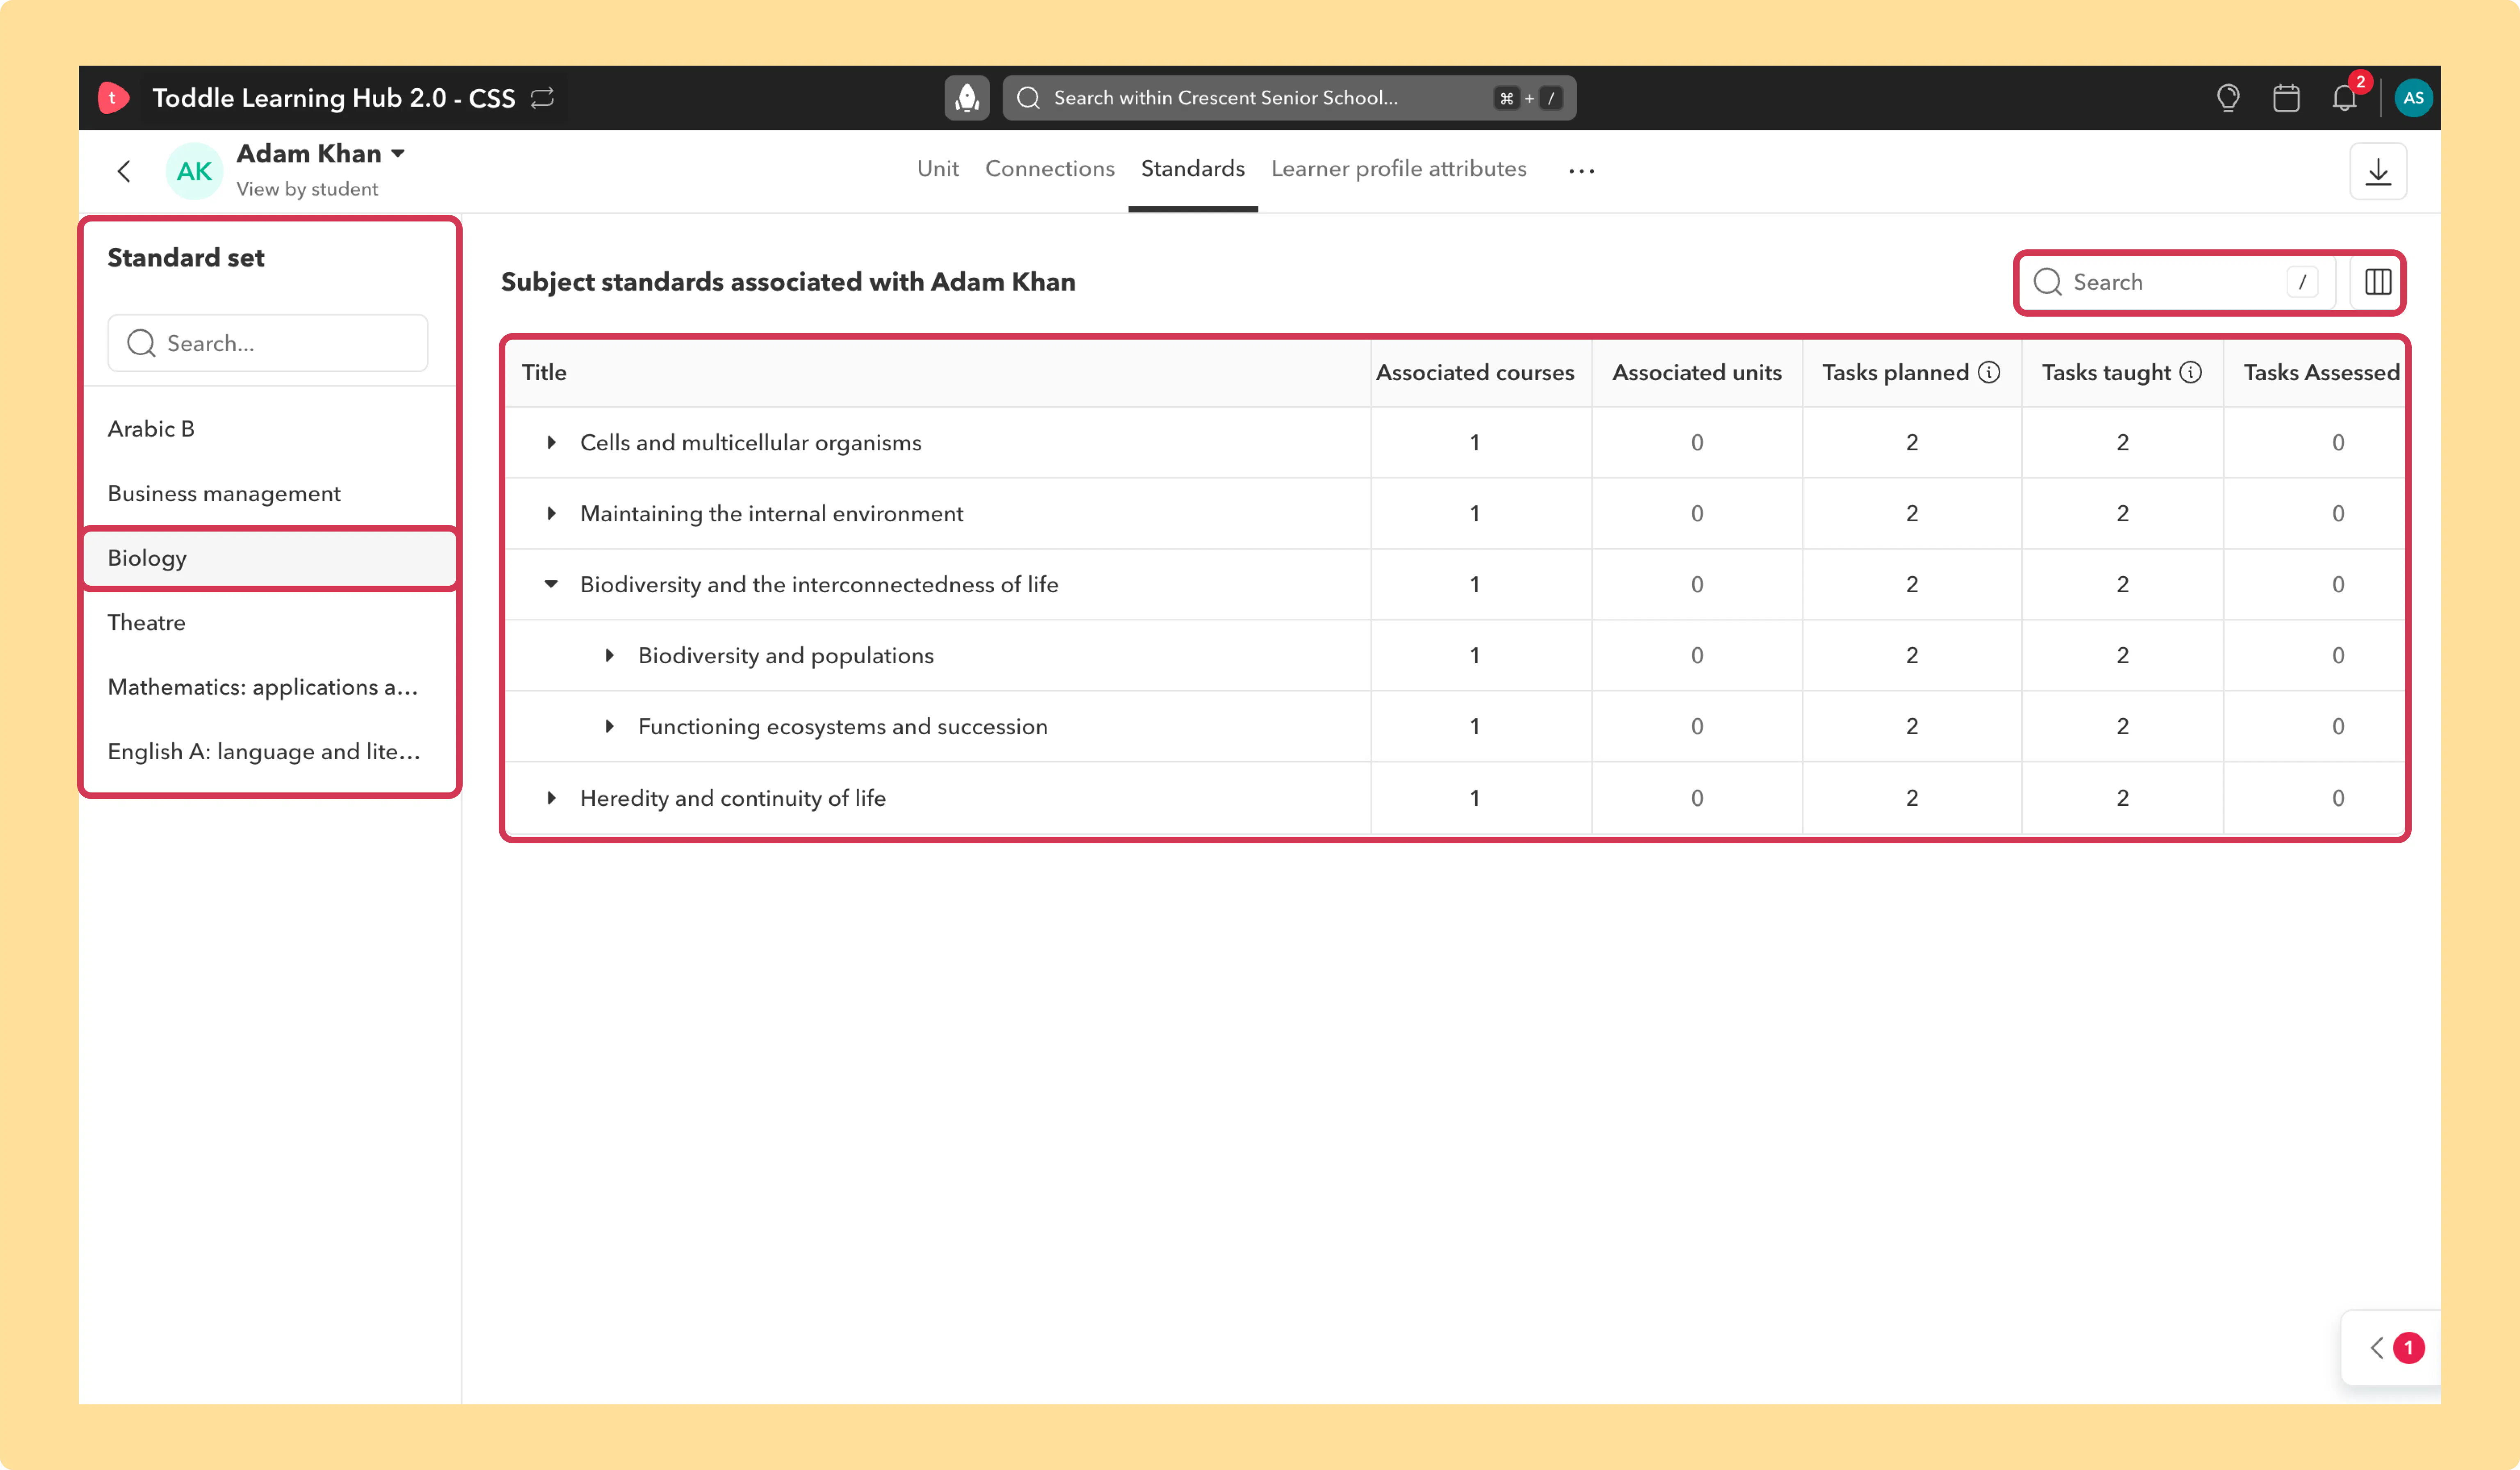
Task: Switch to the Connections tab
Action: [1049, 169]
